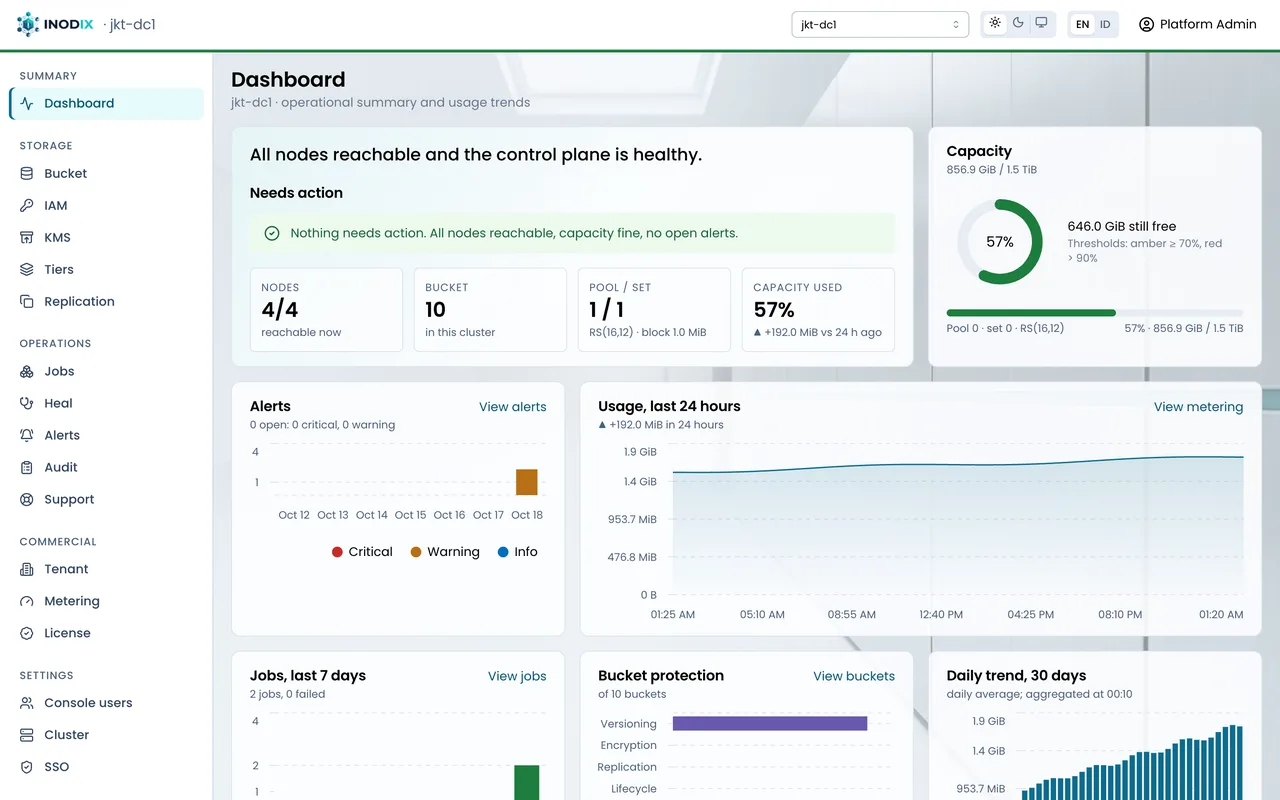
Task: Click the View jobs link
Action: [x=517, y=676]
